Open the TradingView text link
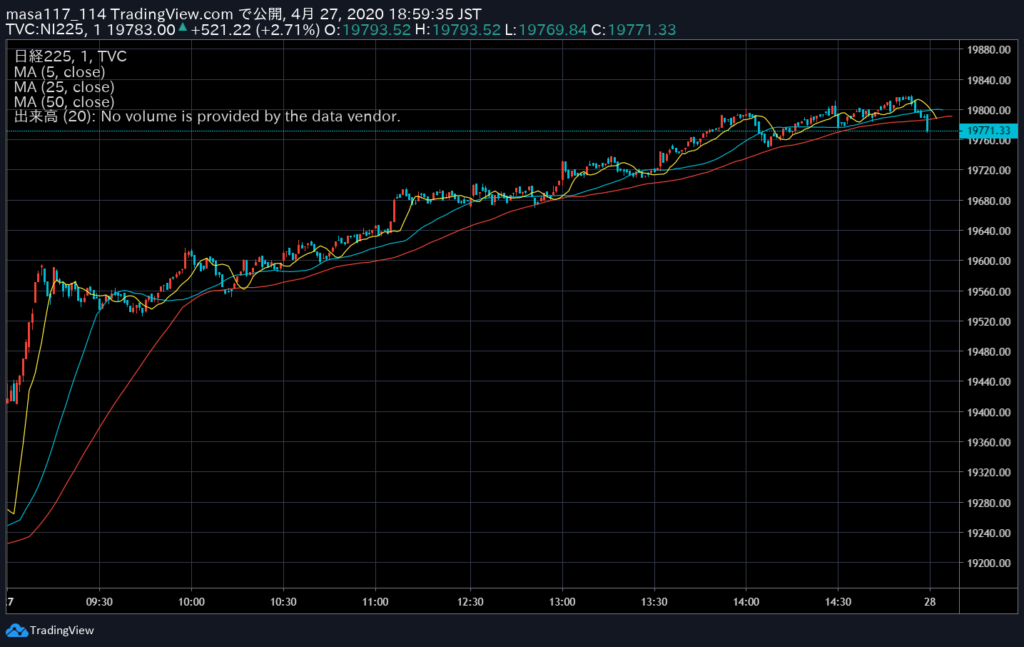This screenshot has width=1024, height=647. (62, 631)
